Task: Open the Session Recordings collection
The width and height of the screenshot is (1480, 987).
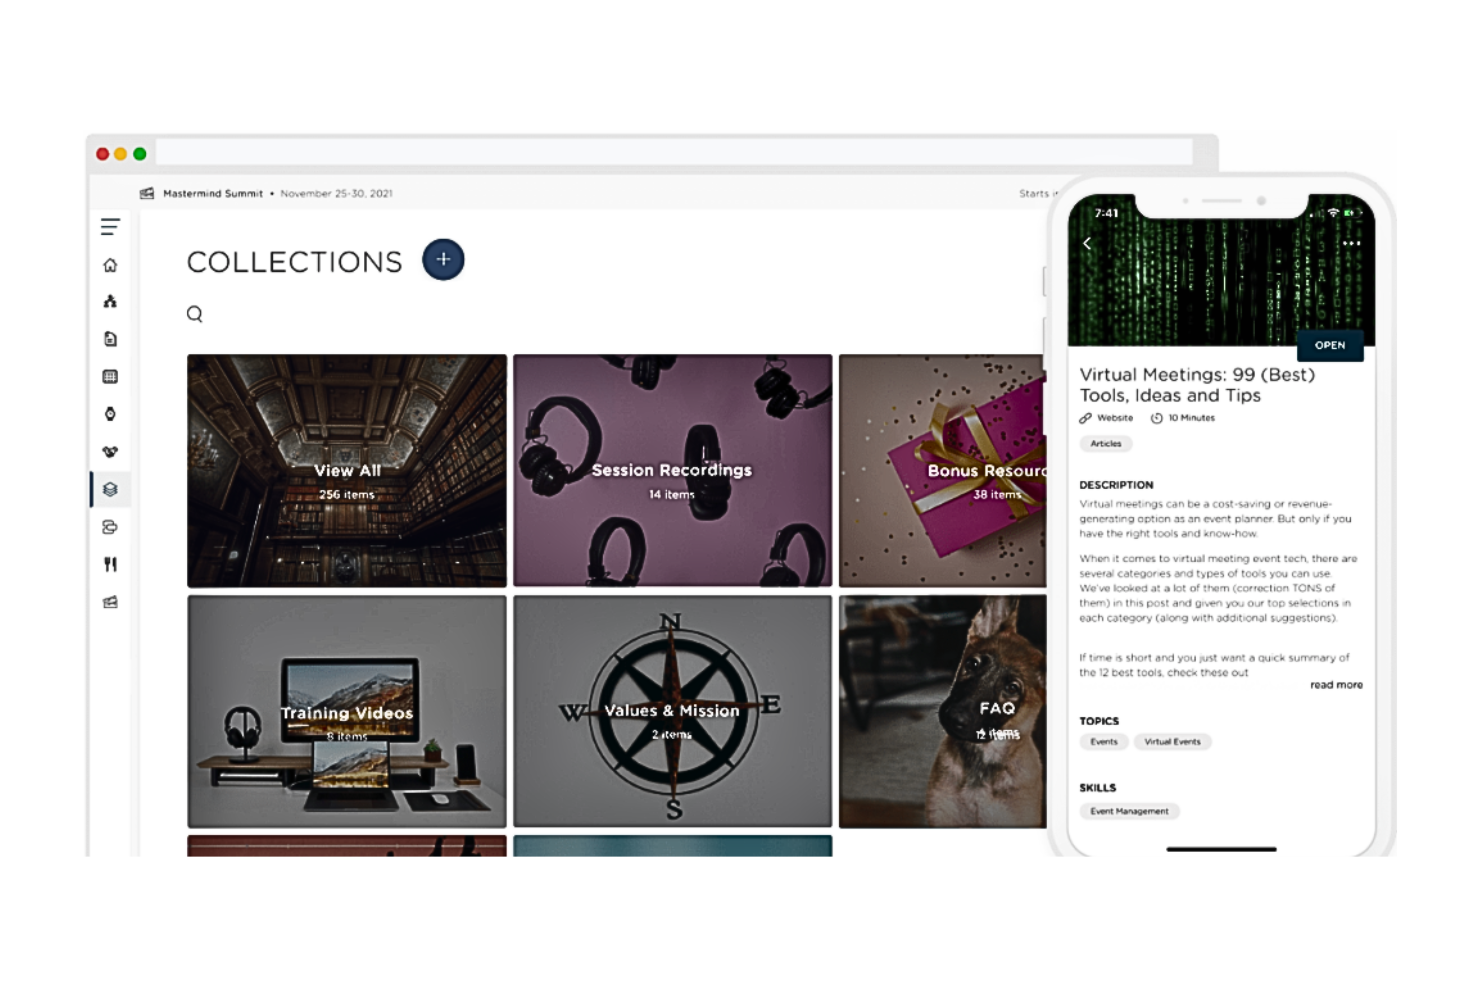Action: click(672, 470)
